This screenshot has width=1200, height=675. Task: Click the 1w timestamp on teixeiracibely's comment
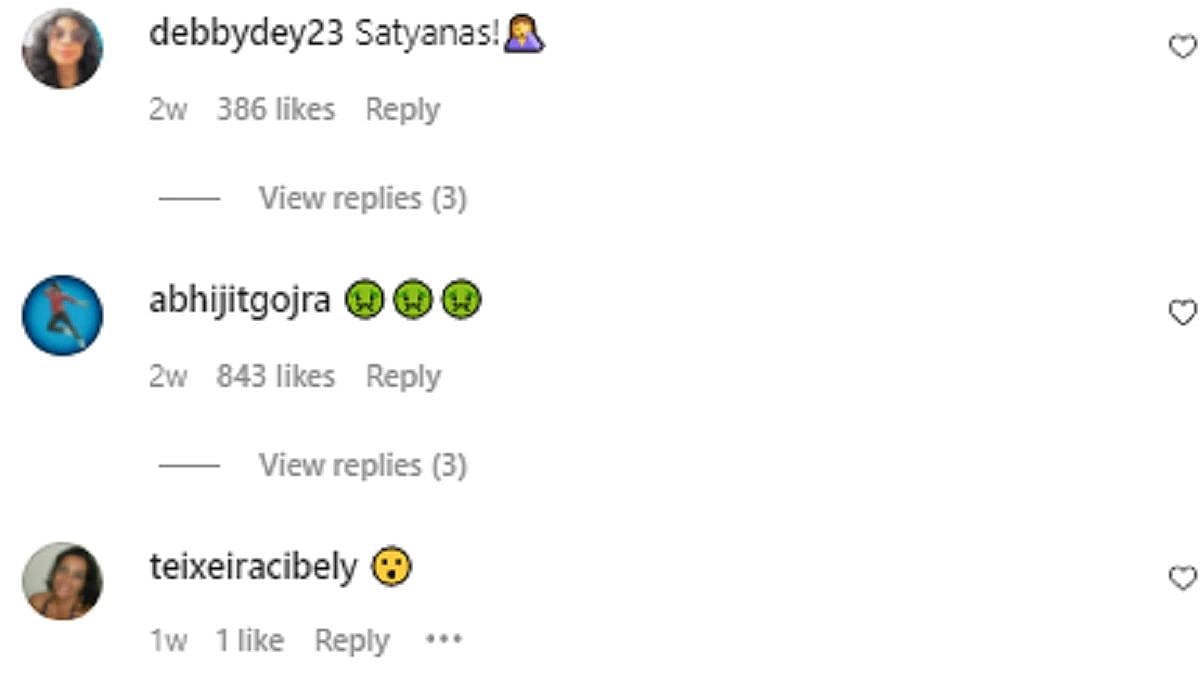pos(168,641)
